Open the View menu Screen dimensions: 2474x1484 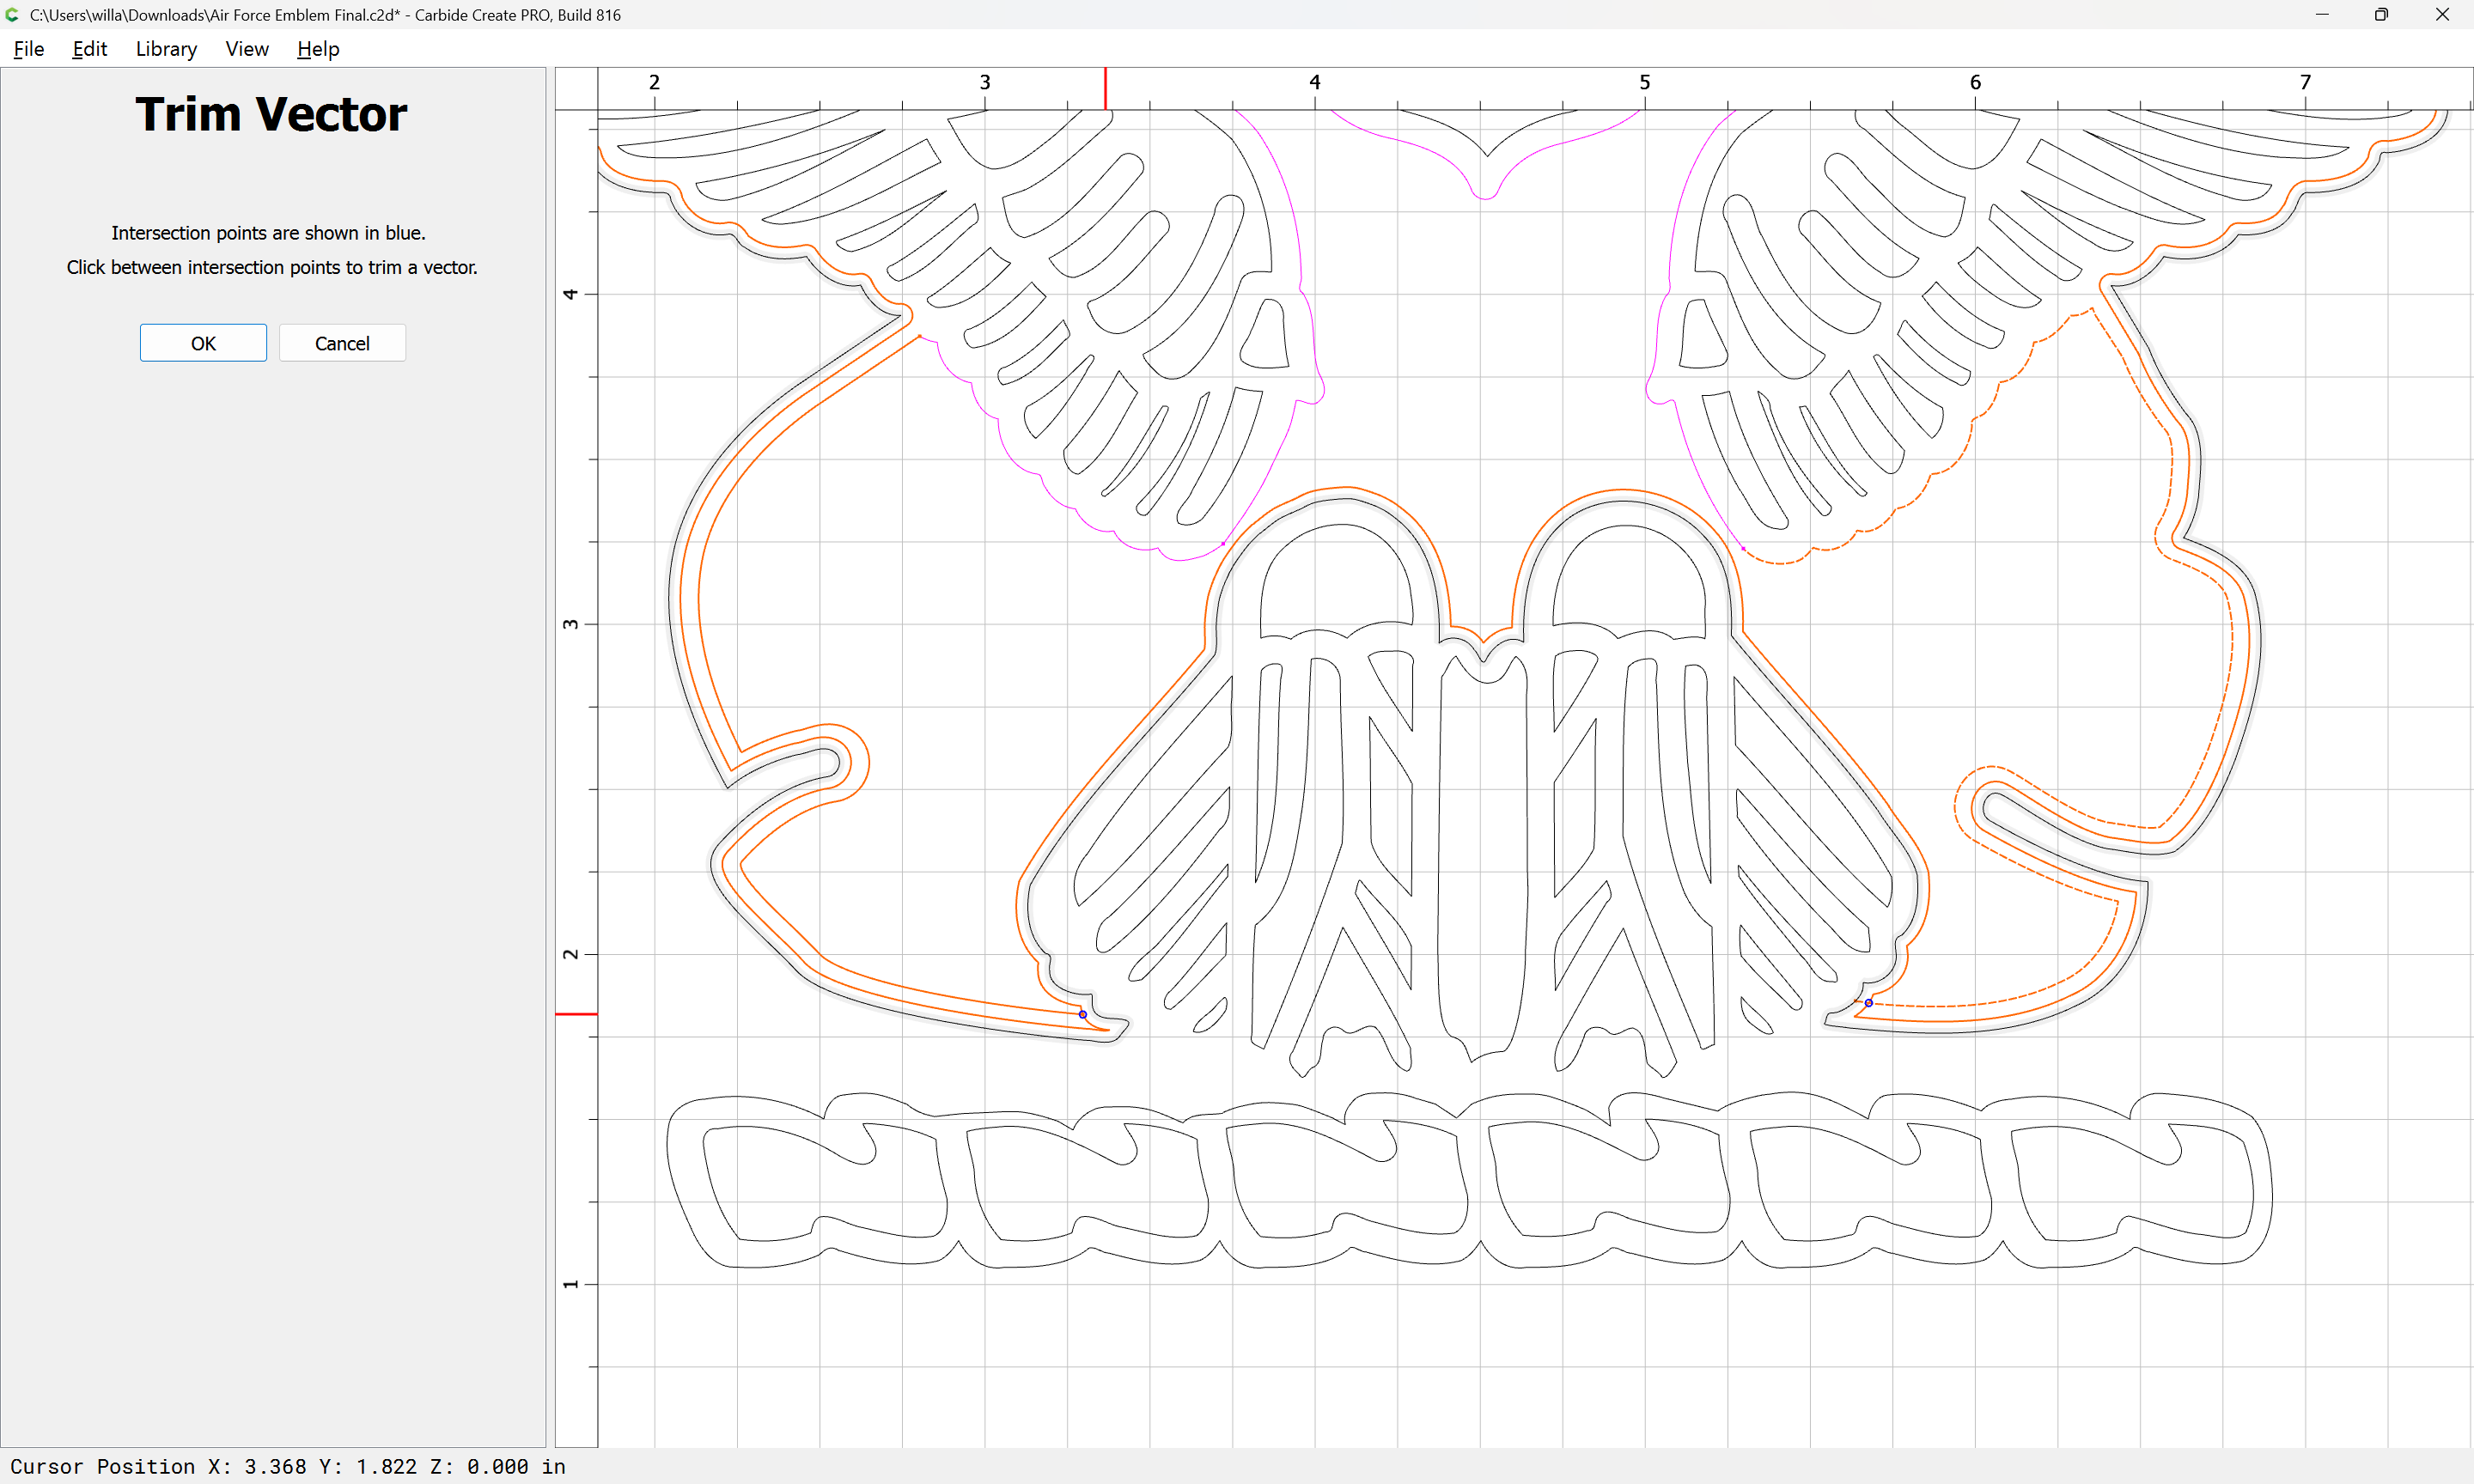247,49
